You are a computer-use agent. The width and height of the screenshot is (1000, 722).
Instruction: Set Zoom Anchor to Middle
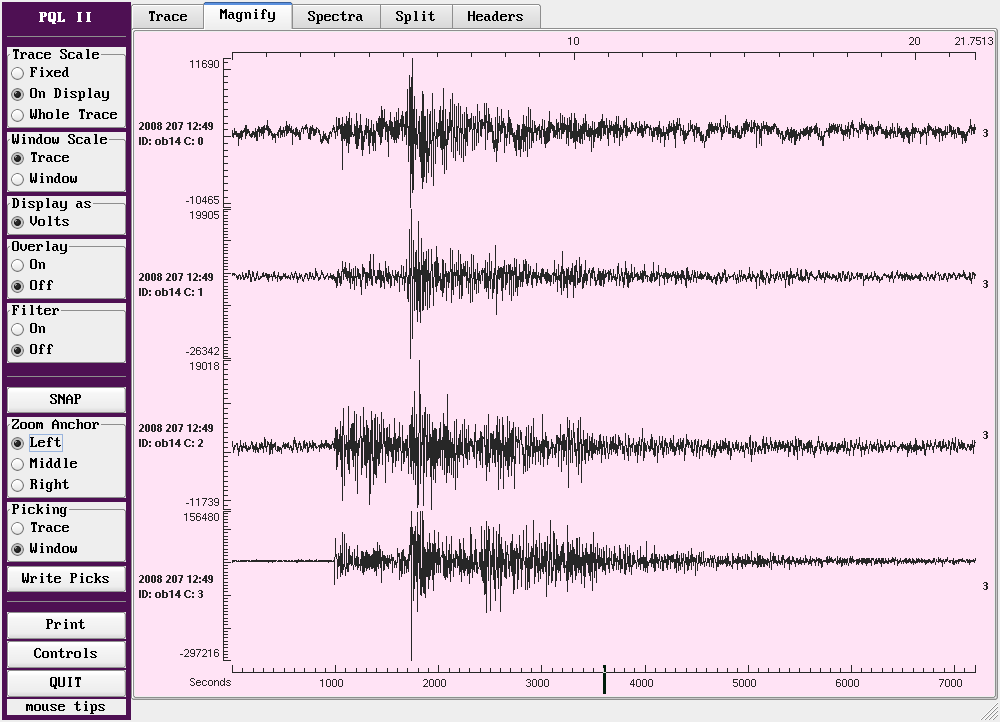(x=18, y=464)
